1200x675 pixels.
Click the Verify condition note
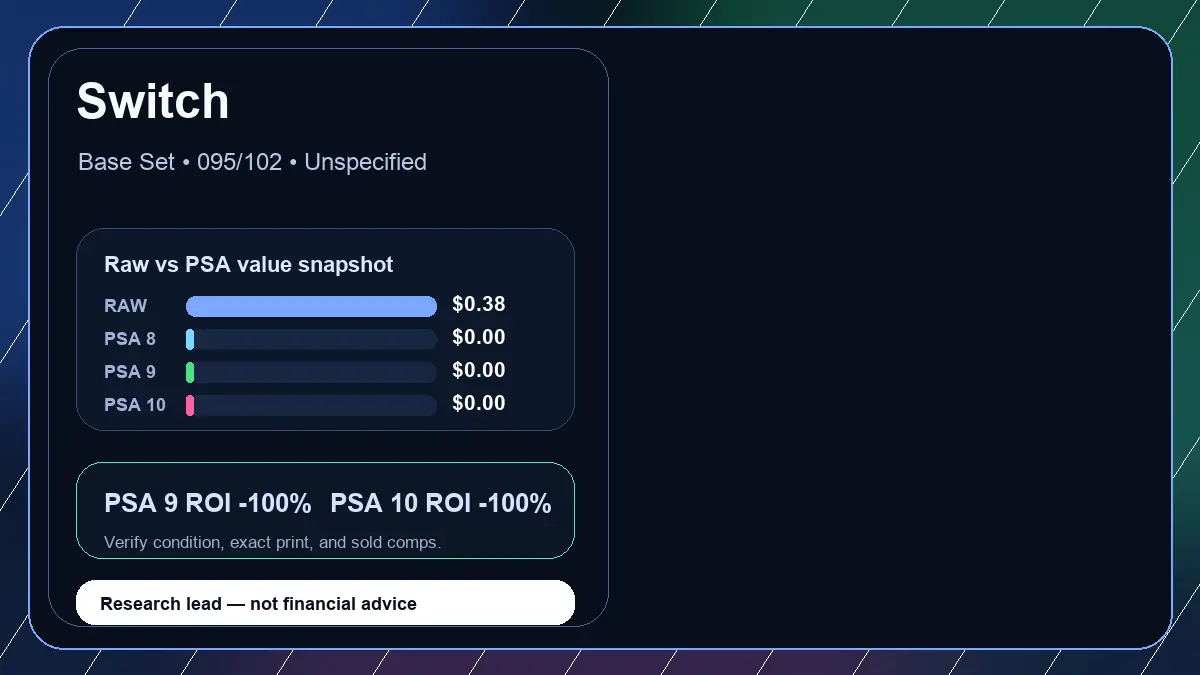pos(272,543)
